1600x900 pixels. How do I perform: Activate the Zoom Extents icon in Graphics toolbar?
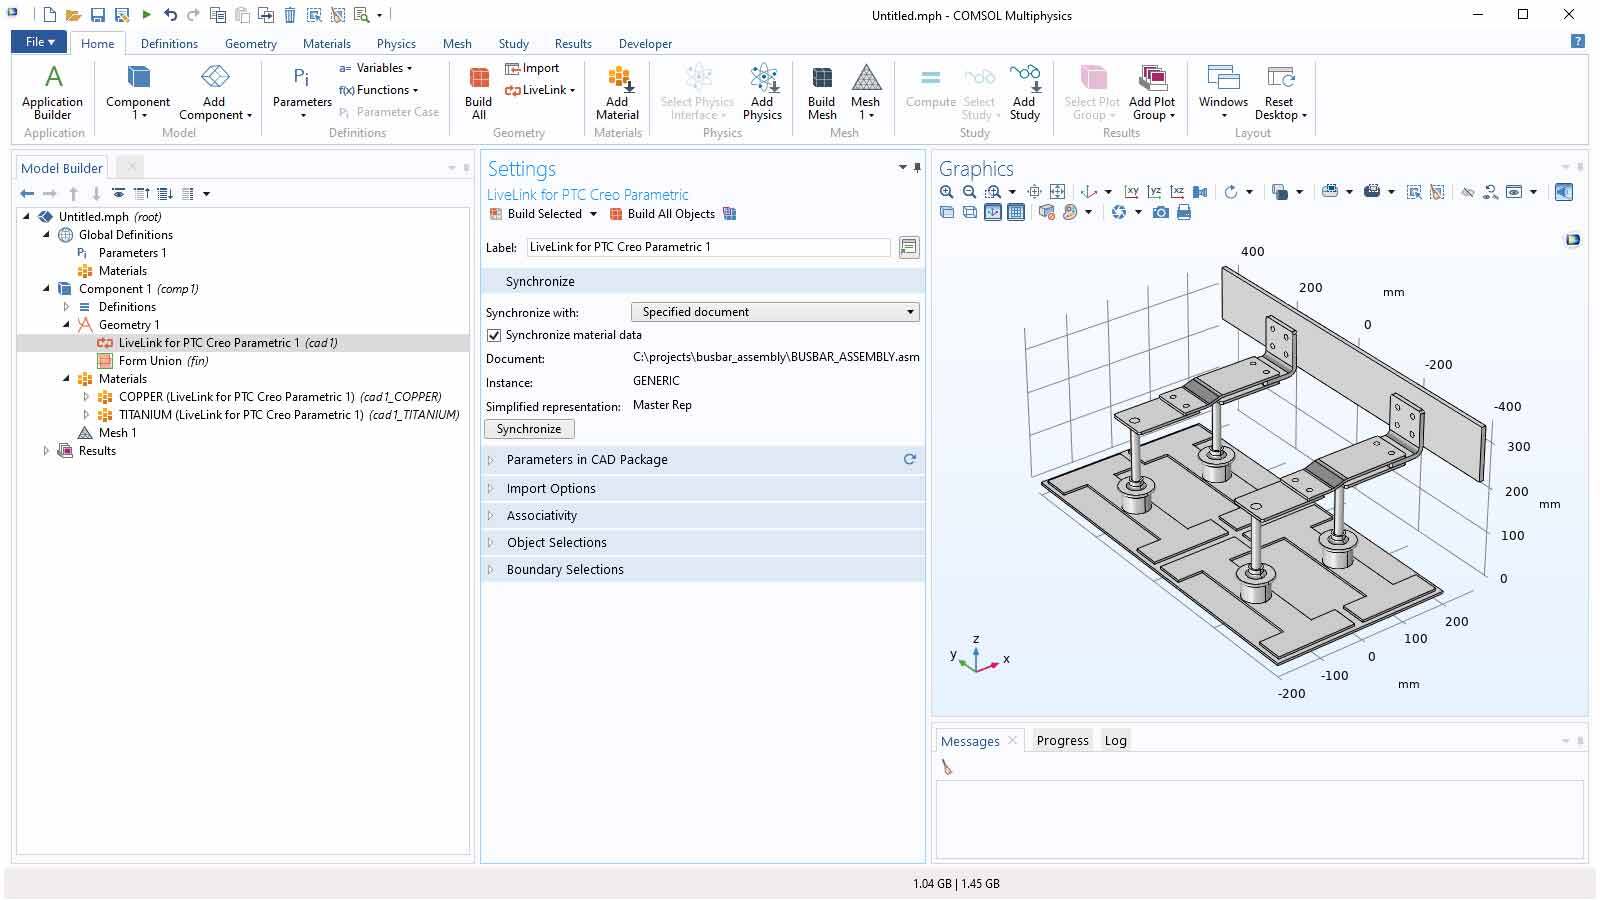[x=1057, y=191]
